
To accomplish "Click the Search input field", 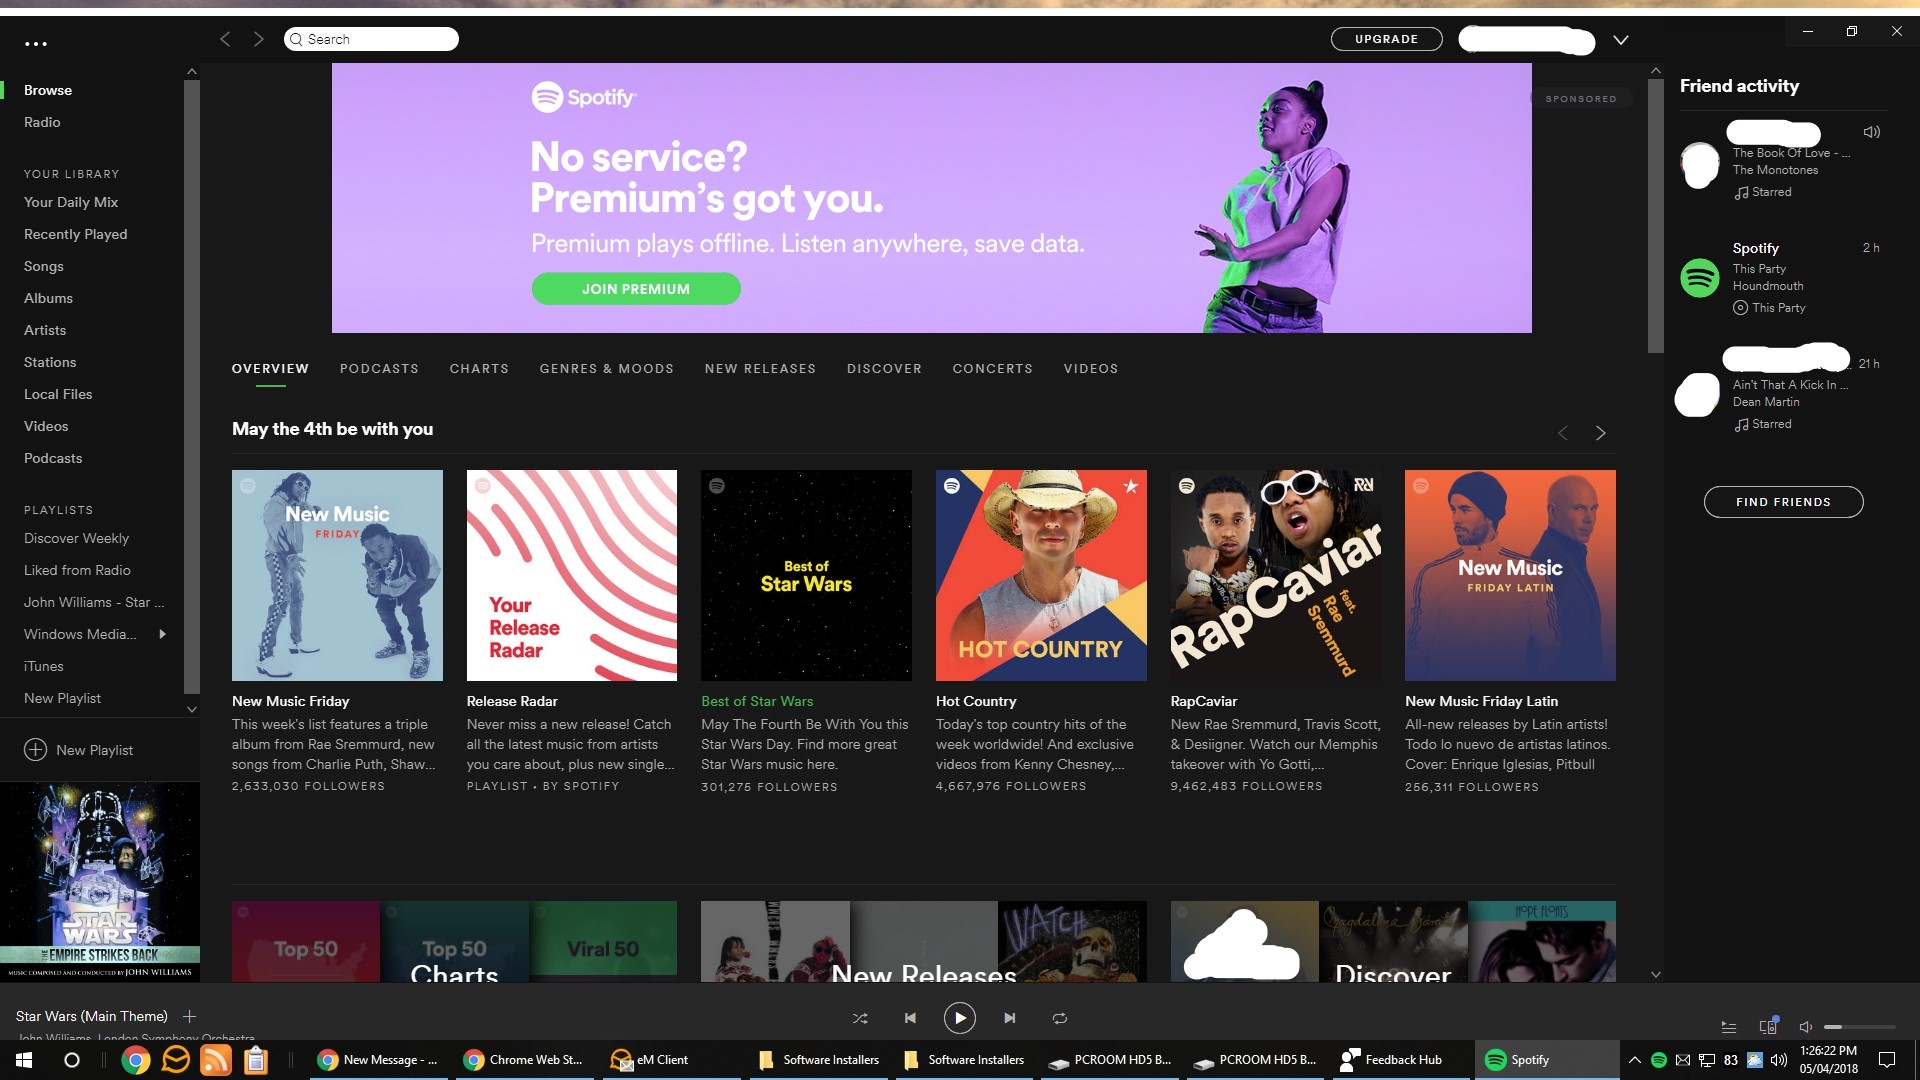I will [x=371, y=40].
